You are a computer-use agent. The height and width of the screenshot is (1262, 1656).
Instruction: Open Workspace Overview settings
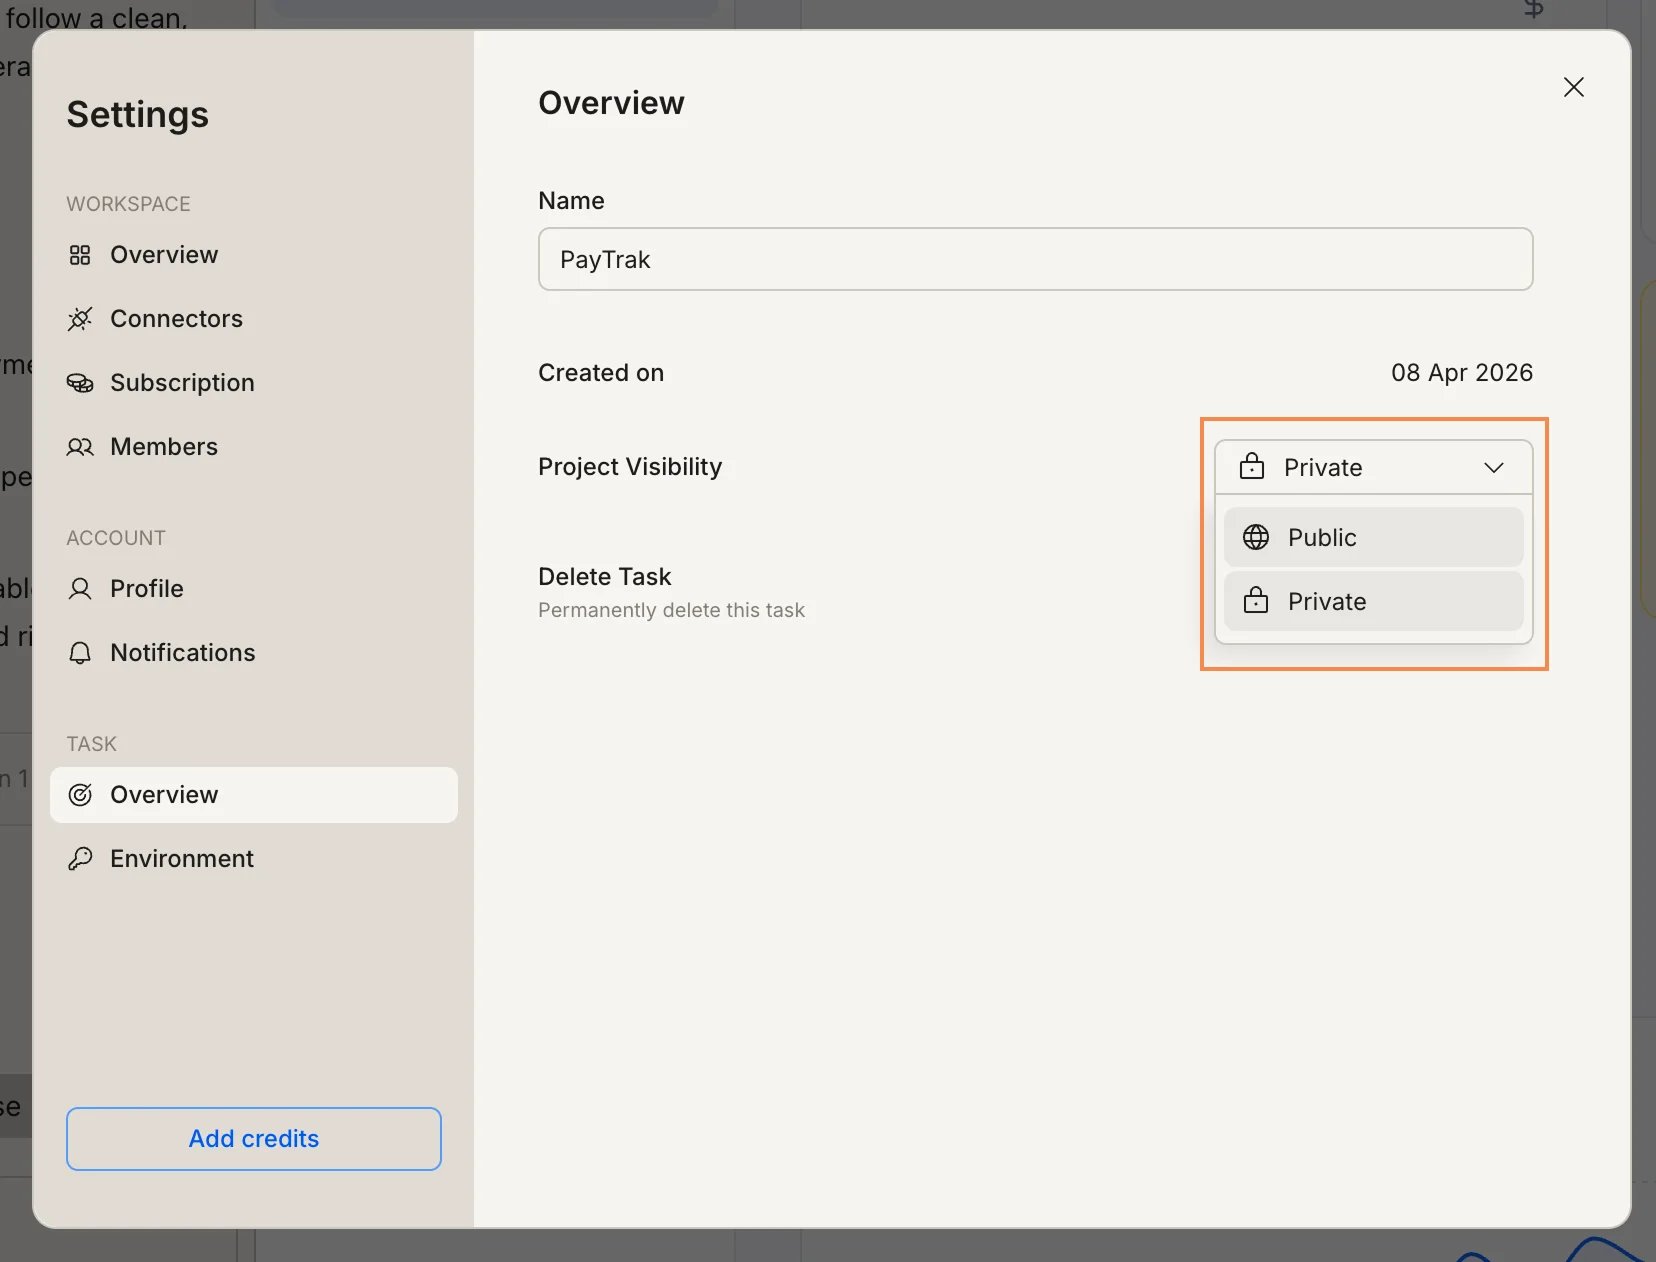click(x=254, y=255)
